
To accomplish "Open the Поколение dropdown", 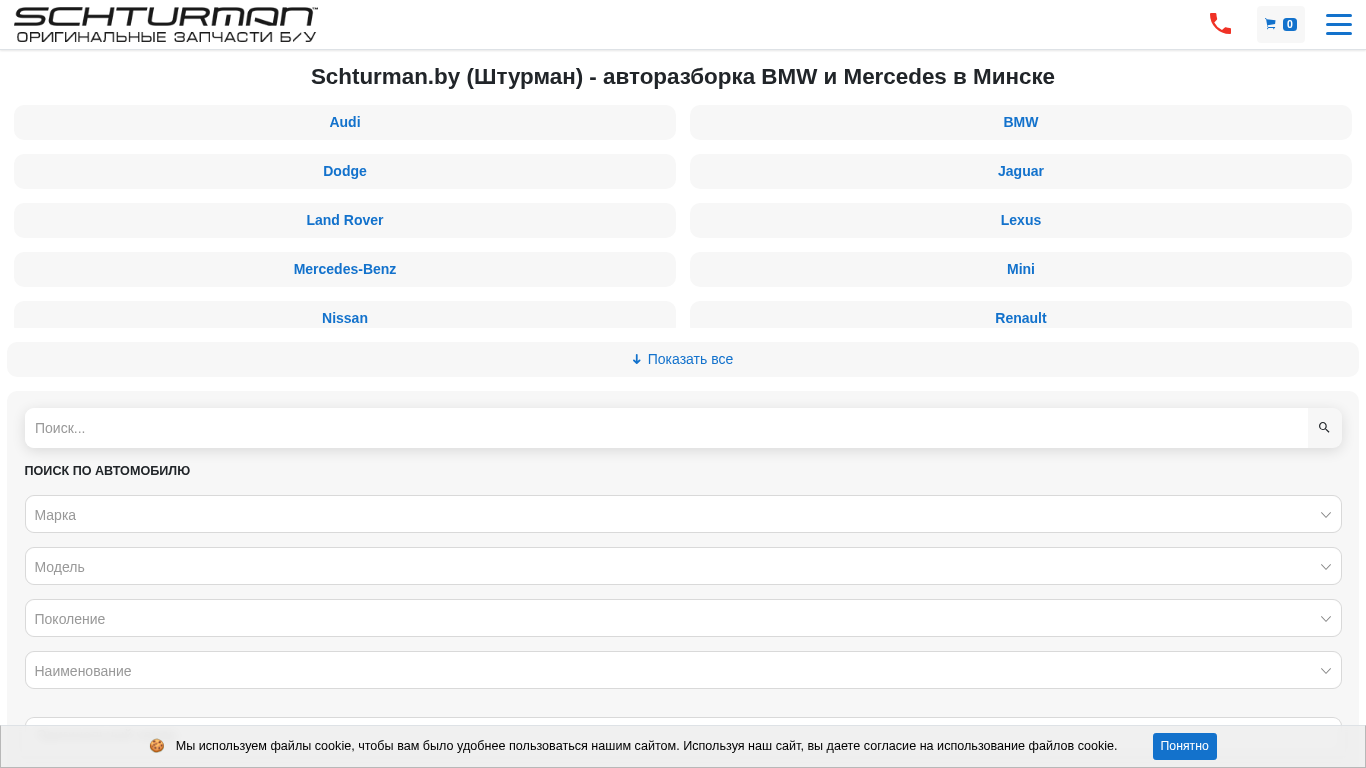I will pyautogui.click(x=683, y=618).
